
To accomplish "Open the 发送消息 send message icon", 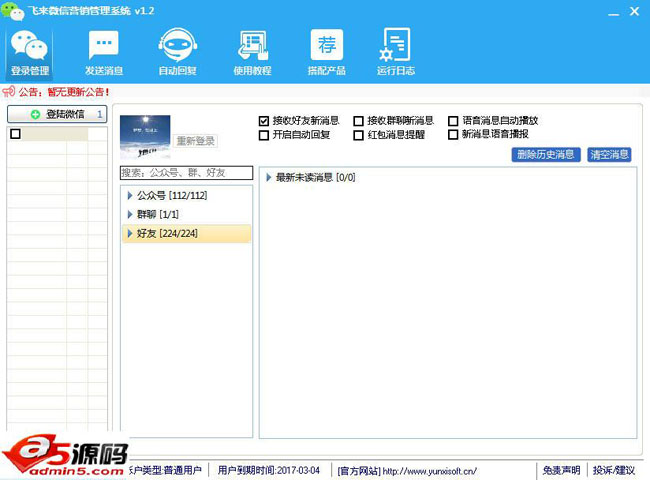I will [104, 53].
